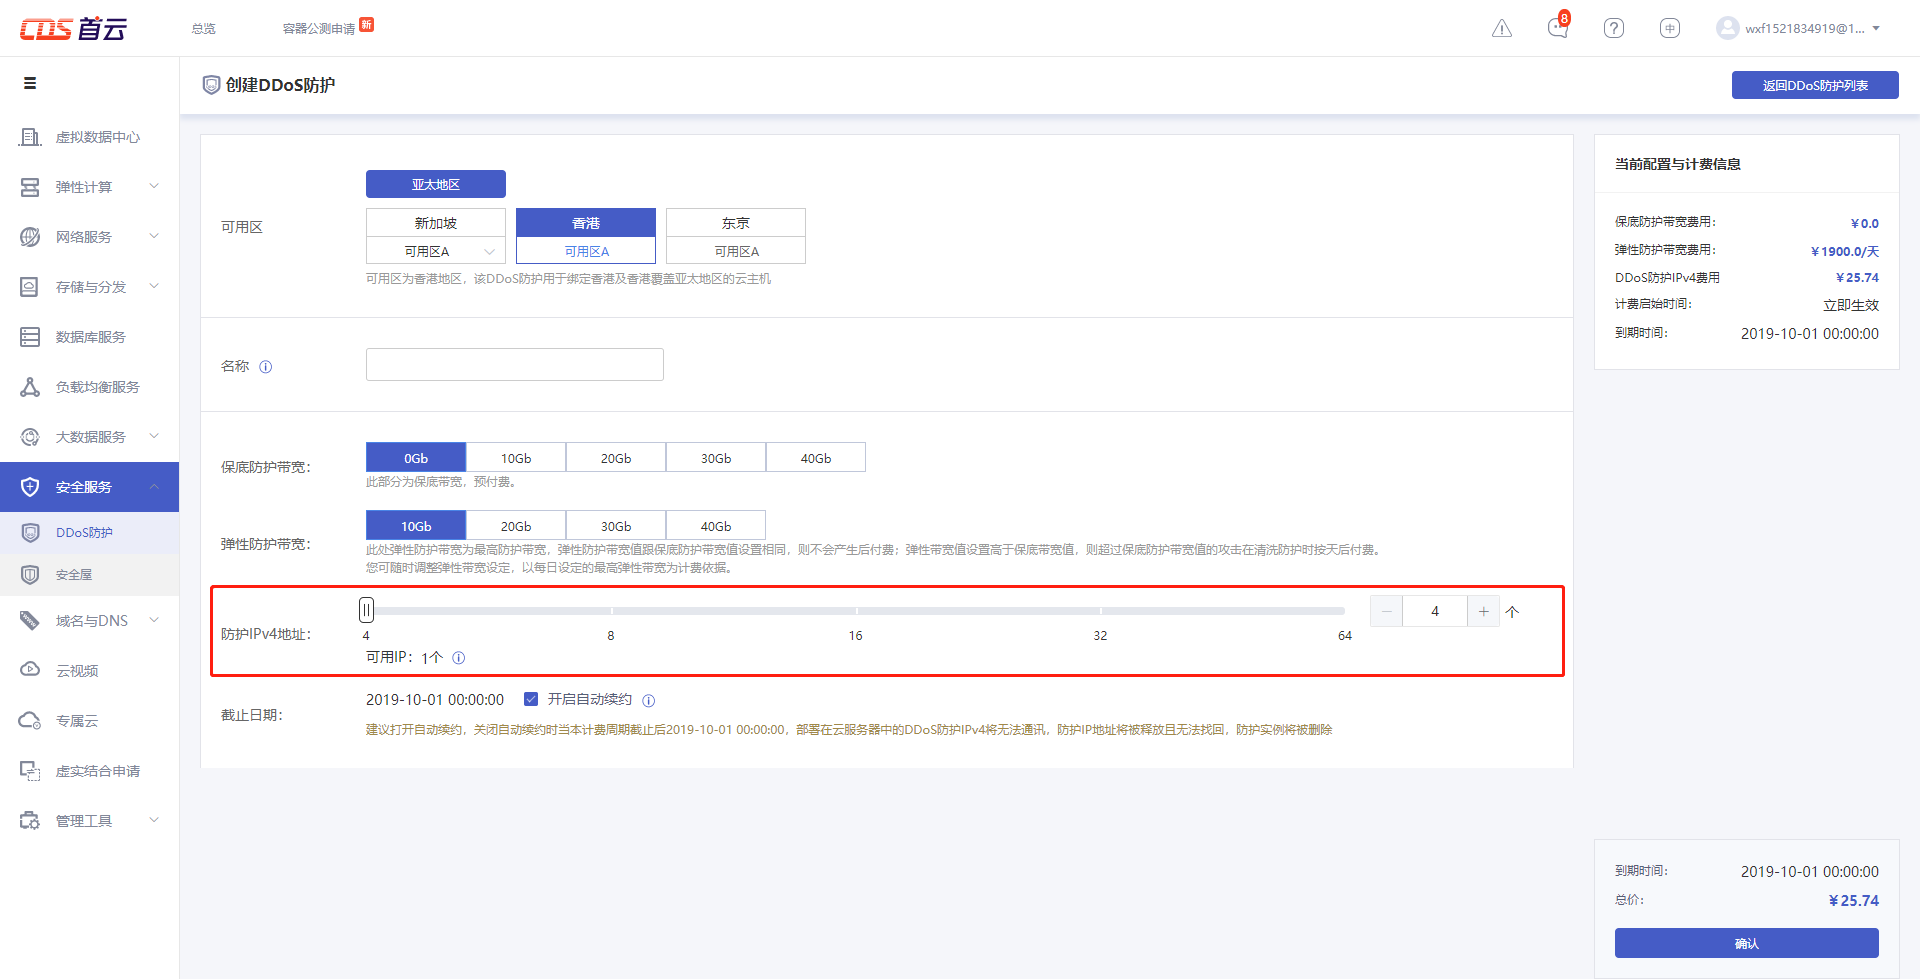This screenshot has width=1920, height=979.
Task: Click the help question mark icon
Action: [x=1613, y=28]
